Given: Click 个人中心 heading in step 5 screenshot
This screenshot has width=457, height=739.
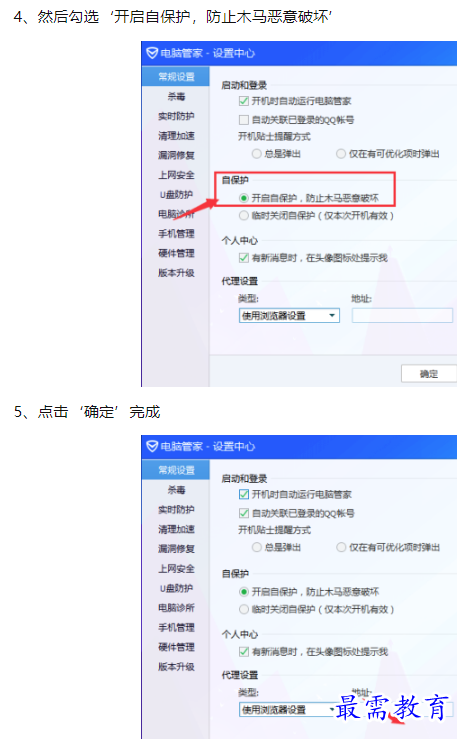Looking at the screenshot, I should pyautogui.click(x=240, y=634).
